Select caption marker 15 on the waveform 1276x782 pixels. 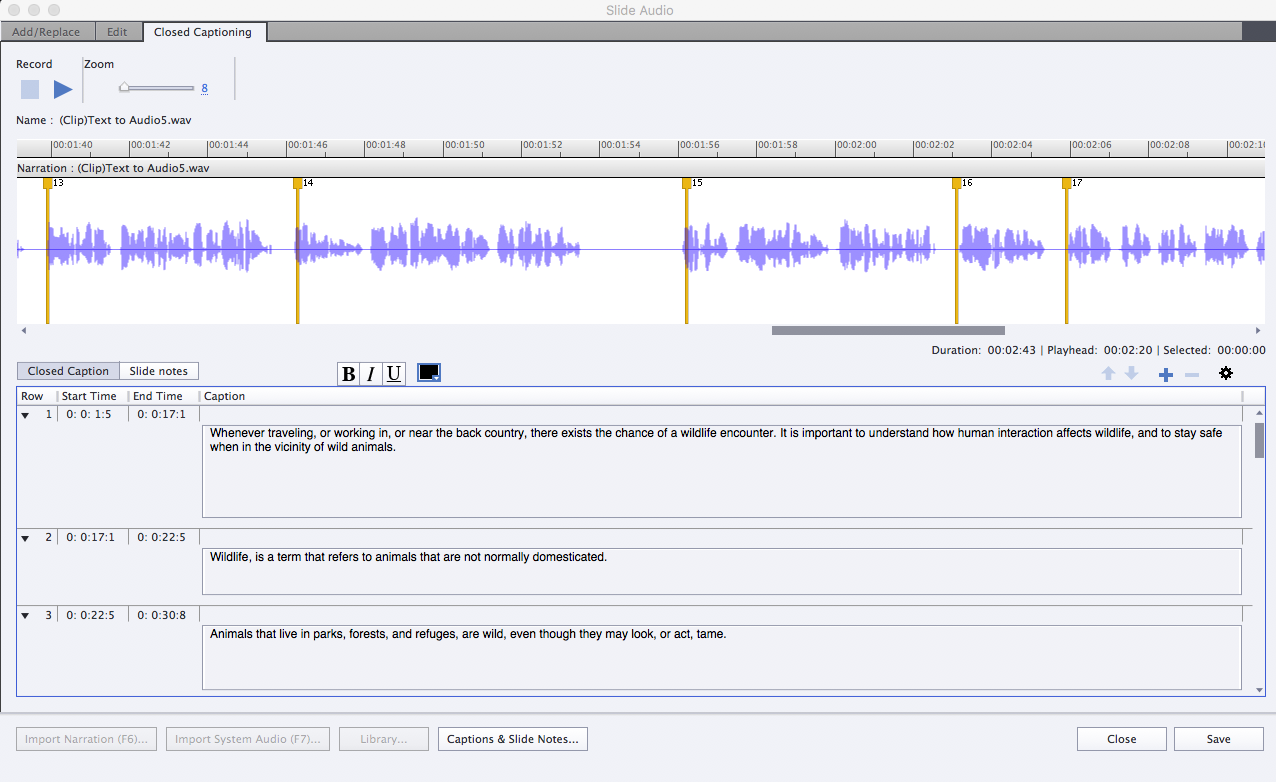(686, 183)
